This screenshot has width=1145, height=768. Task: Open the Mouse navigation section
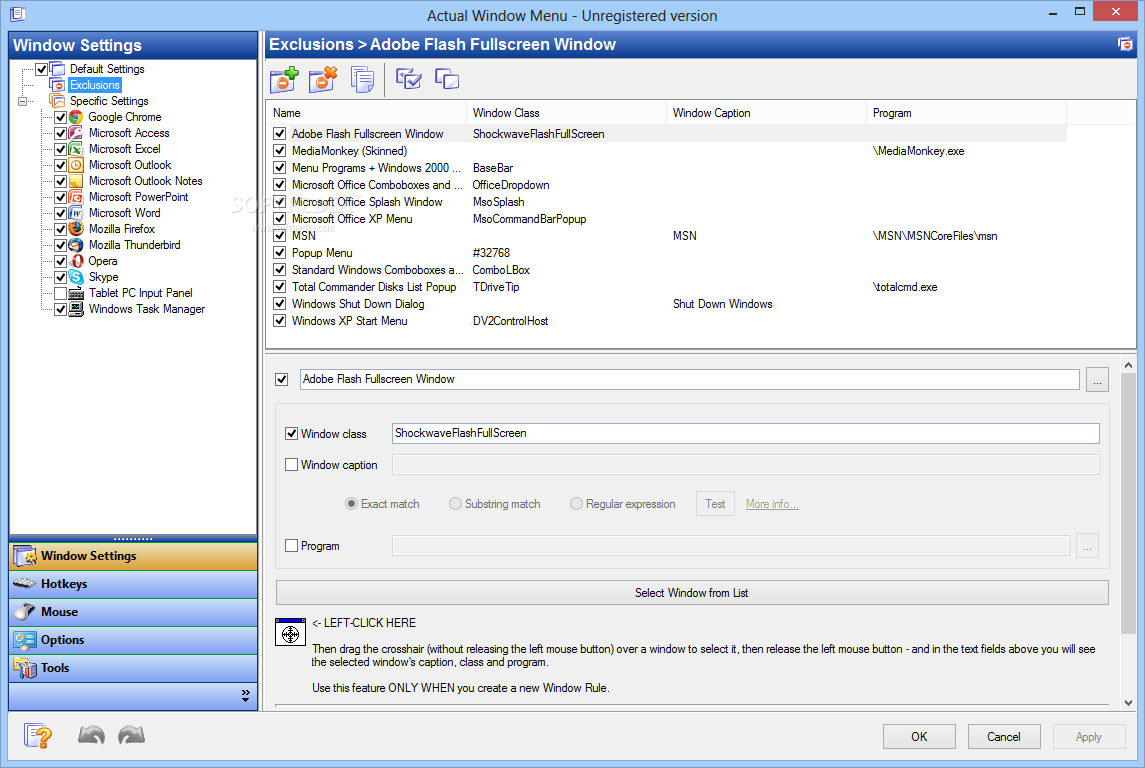point(133,612)
